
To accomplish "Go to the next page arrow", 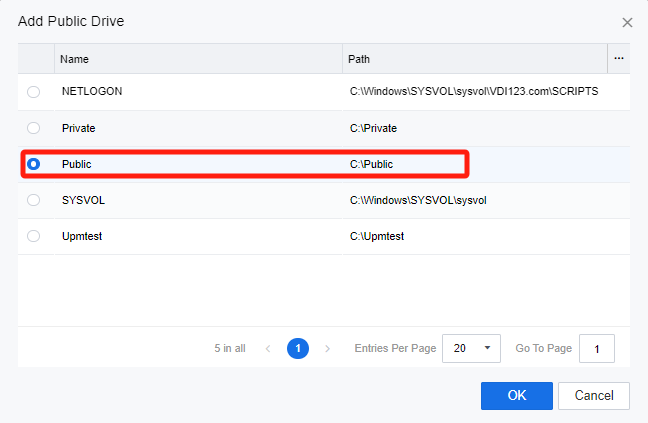I will 328,348.
